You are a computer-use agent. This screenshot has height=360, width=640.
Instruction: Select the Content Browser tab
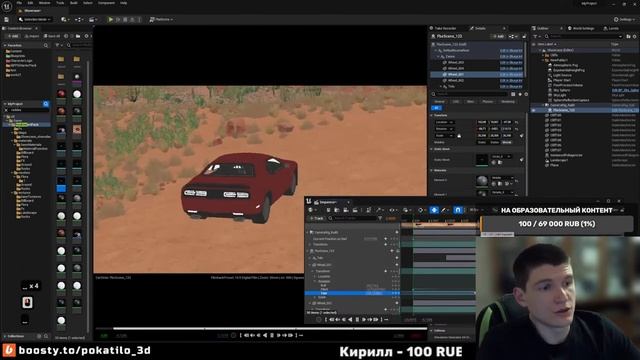pos(20,29)
